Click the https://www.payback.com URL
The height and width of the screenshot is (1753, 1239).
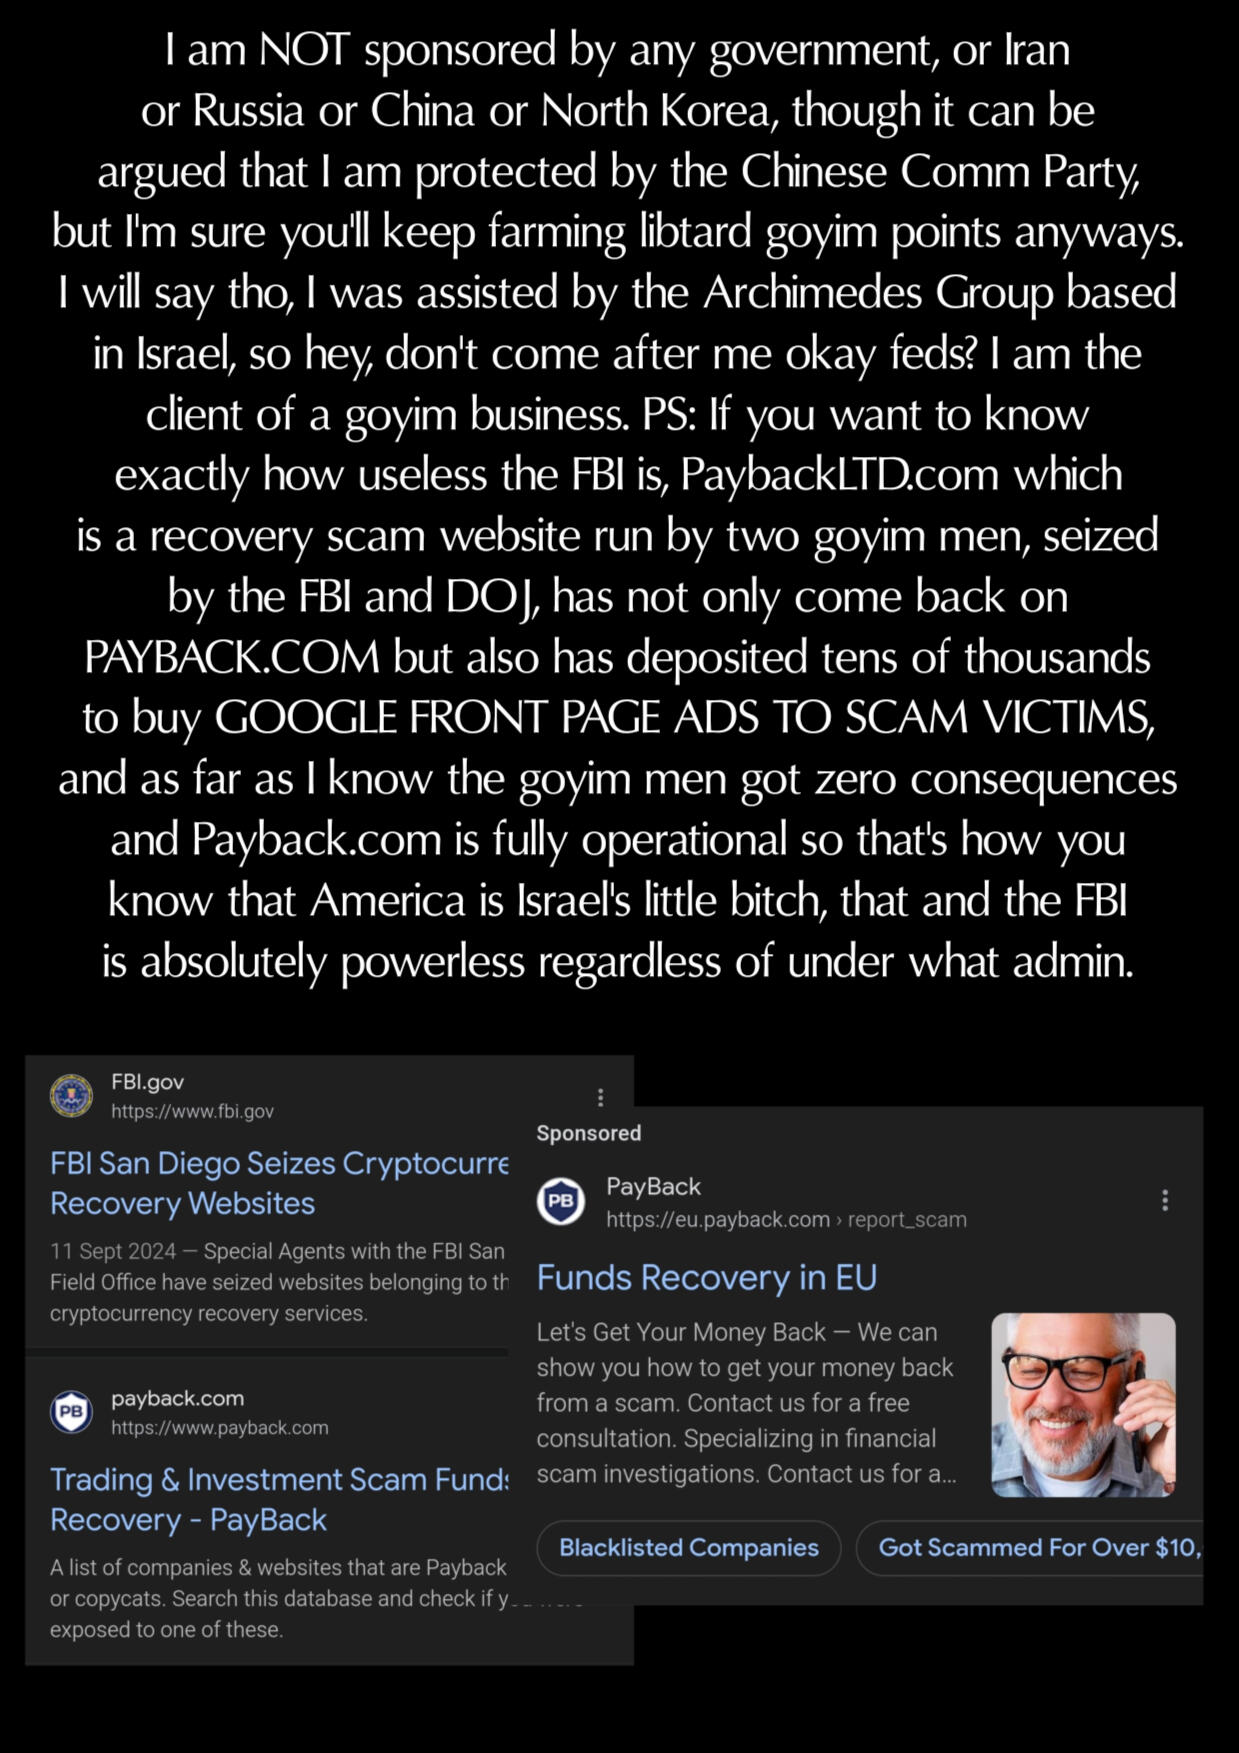tap(219, 1428)
